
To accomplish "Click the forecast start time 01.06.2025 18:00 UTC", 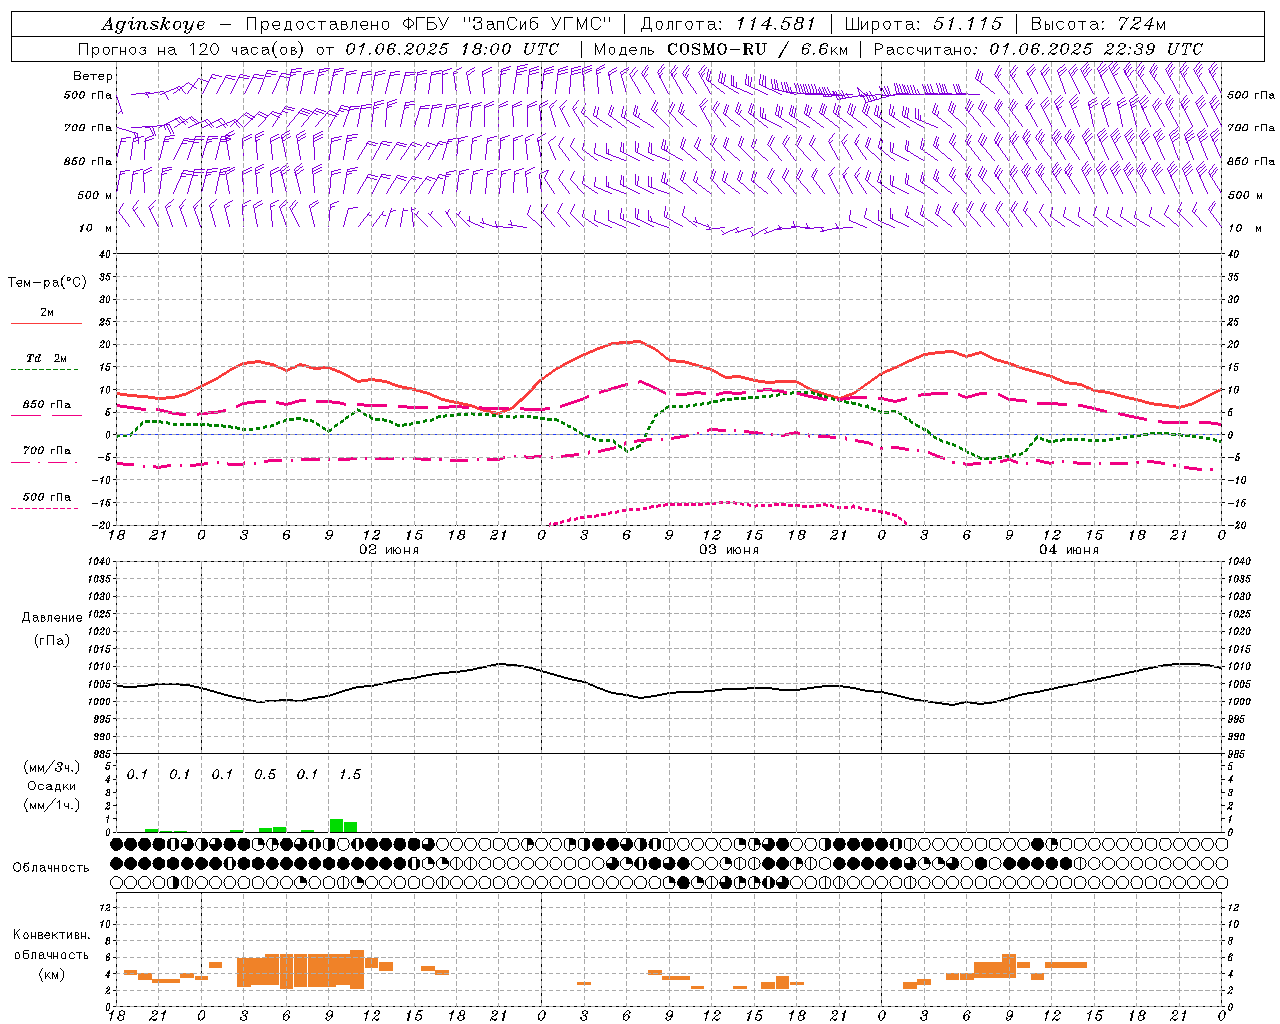I will tap(452, 49).
